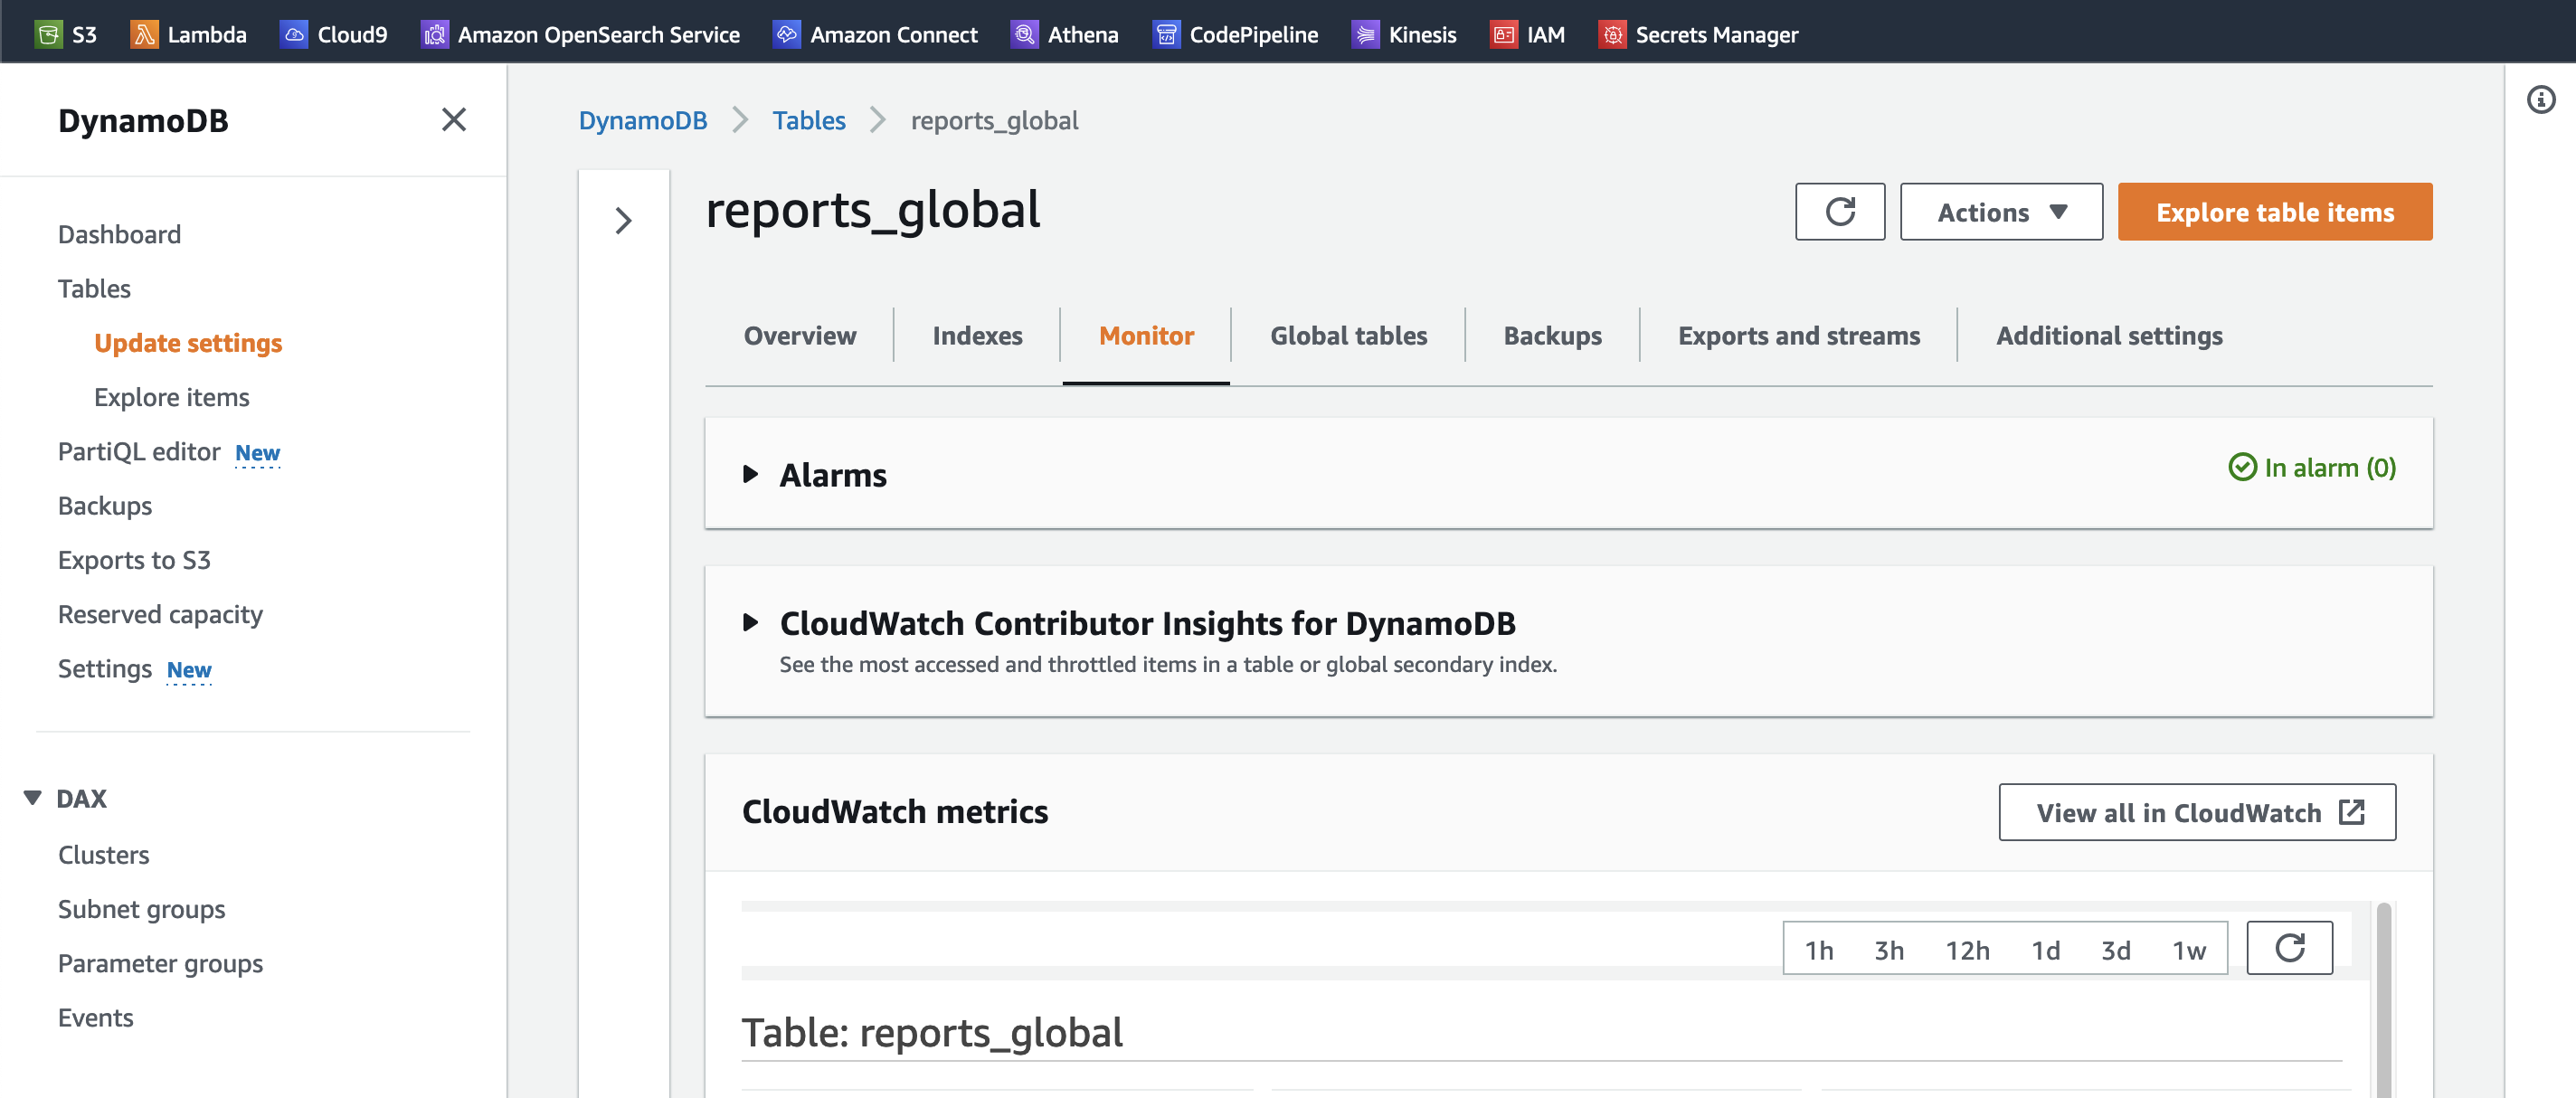
Task: Go to DynamoDB breadcrumb link
Action: (x=643, y=120)
